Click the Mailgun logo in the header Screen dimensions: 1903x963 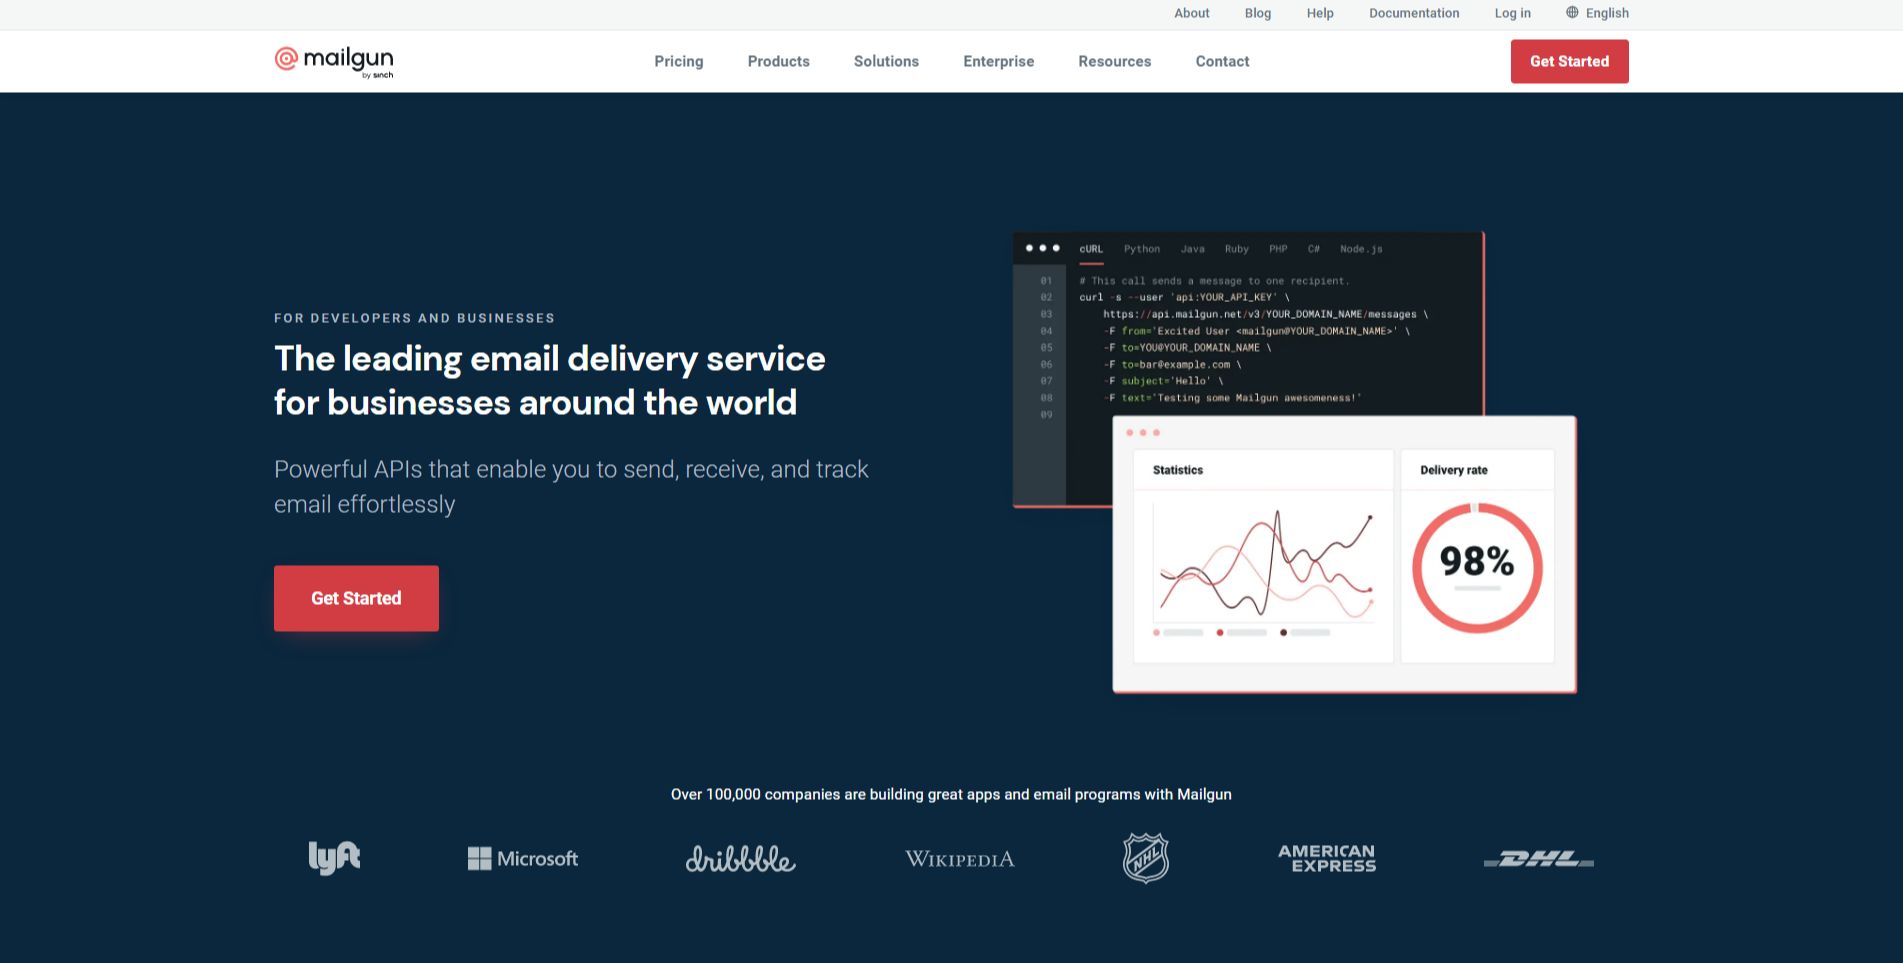click(334, 61)
